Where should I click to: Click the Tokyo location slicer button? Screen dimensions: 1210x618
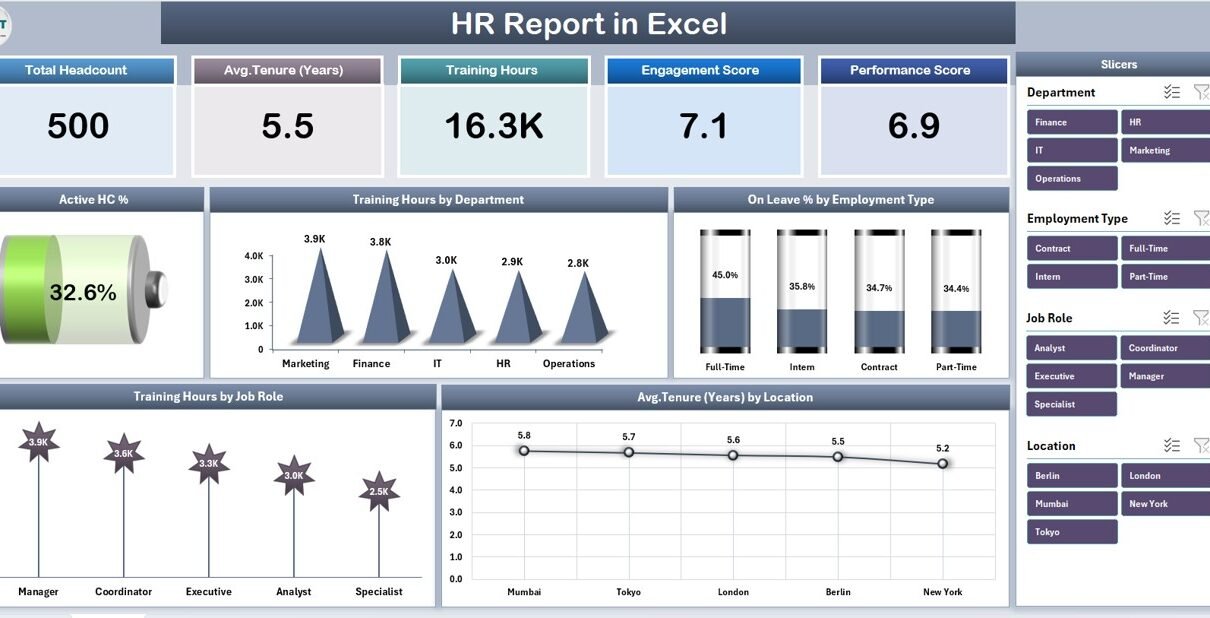1072,532
